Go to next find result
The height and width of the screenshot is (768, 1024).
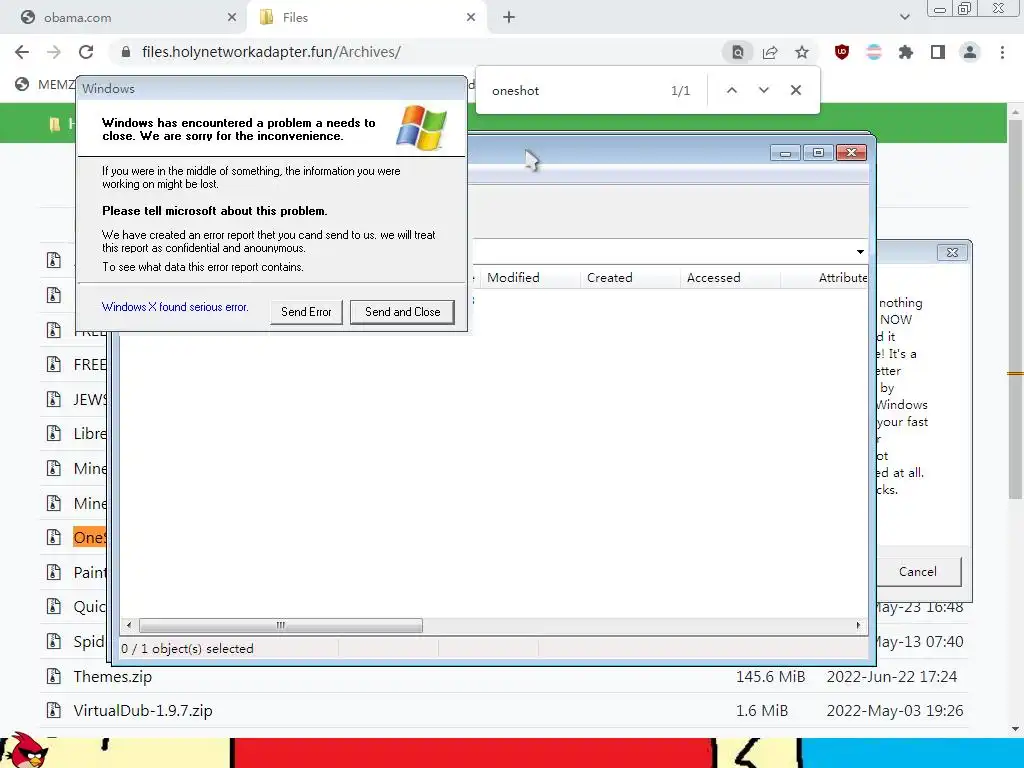pyautogui.click(x=764, y=90)
